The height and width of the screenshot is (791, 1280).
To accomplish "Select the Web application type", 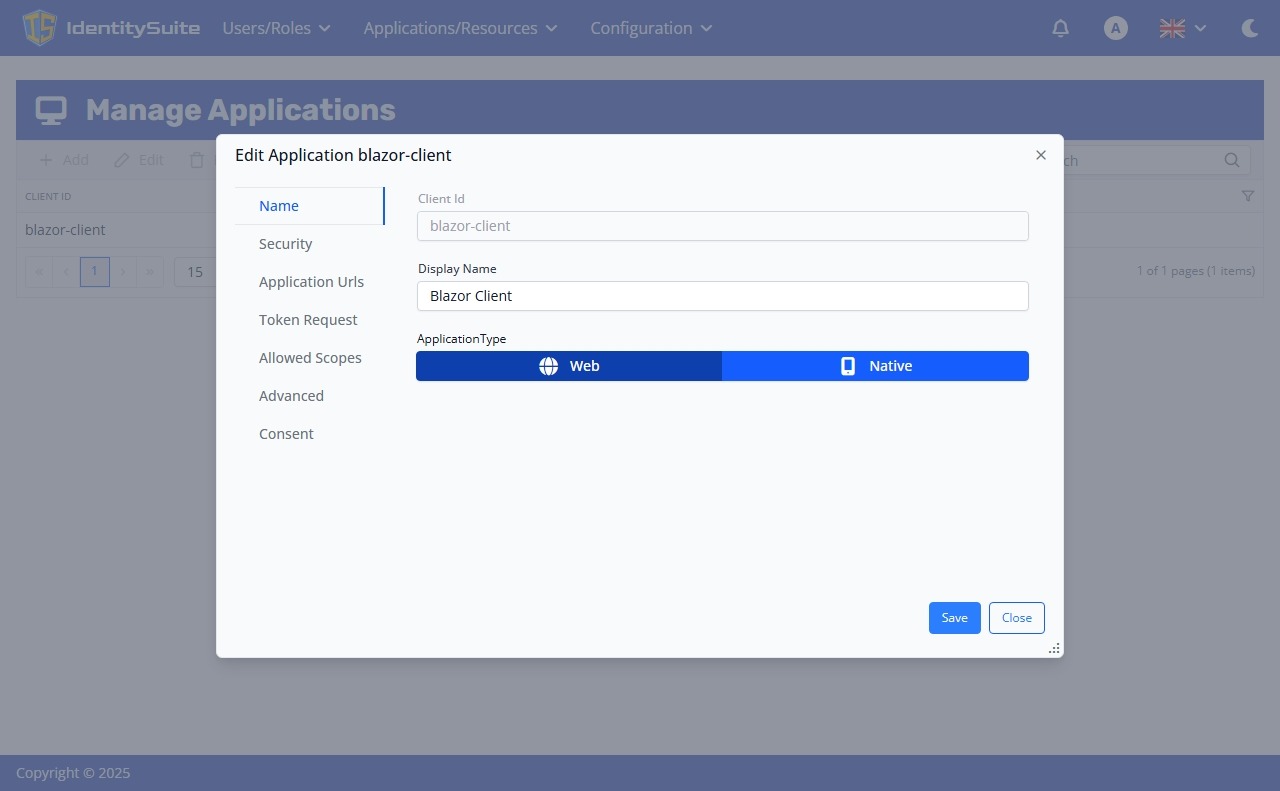I will pos(569,366).
